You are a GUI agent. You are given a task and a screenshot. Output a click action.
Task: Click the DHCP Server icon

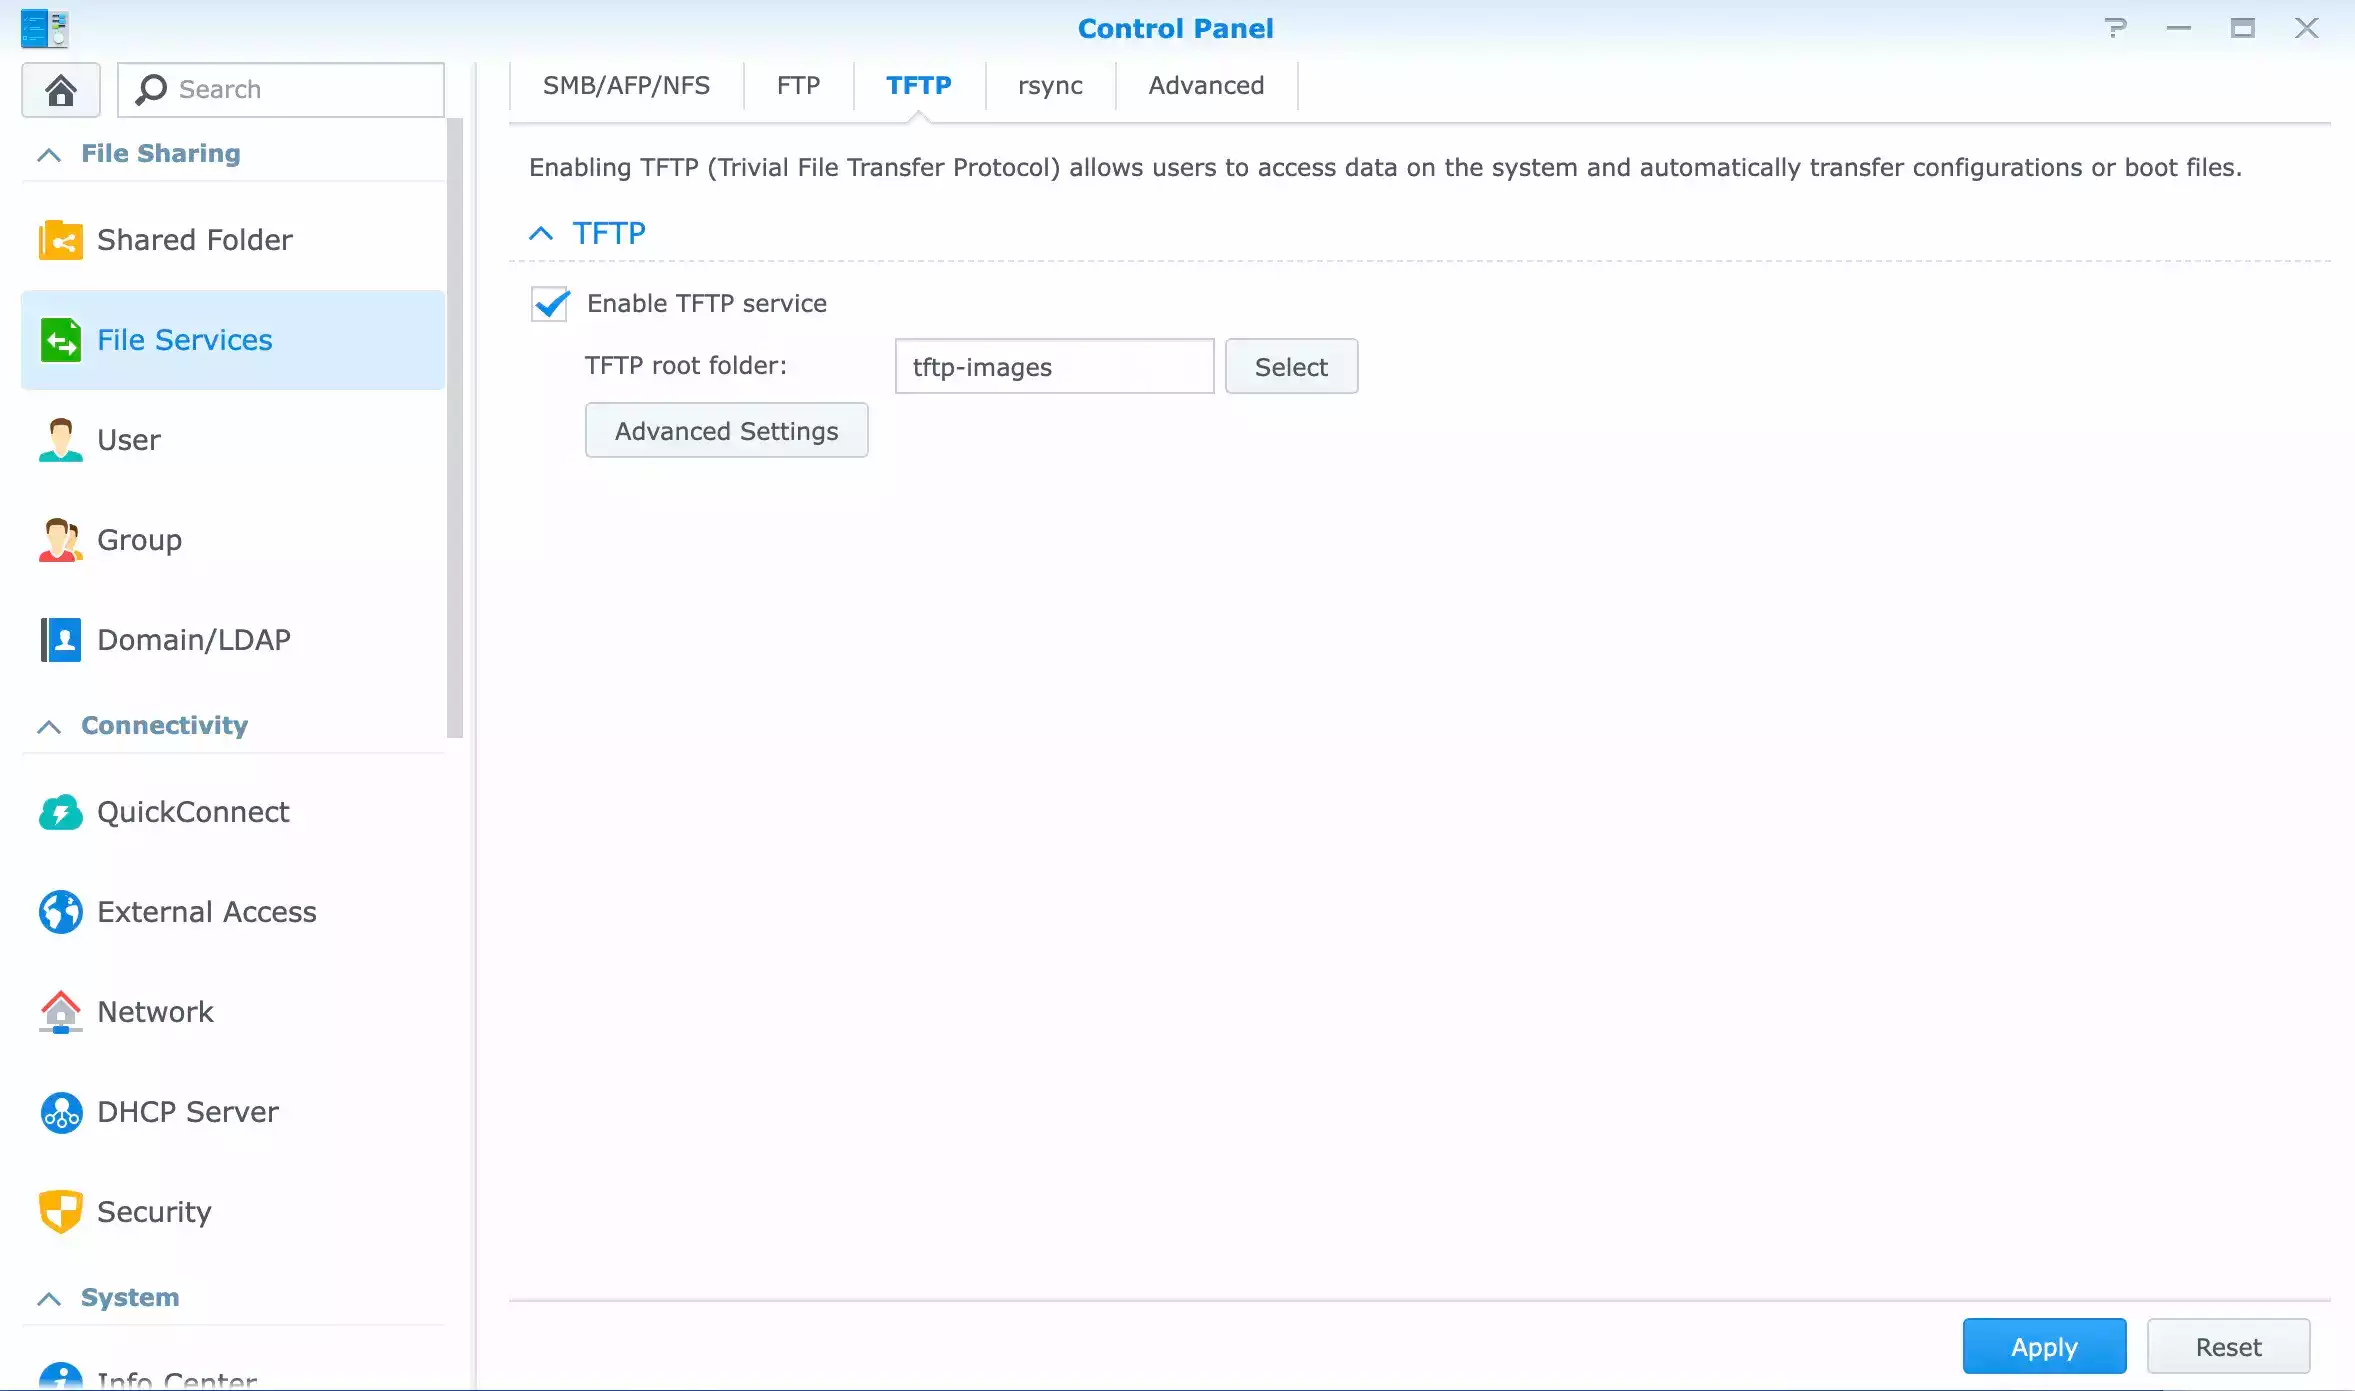coord(60,1112)
